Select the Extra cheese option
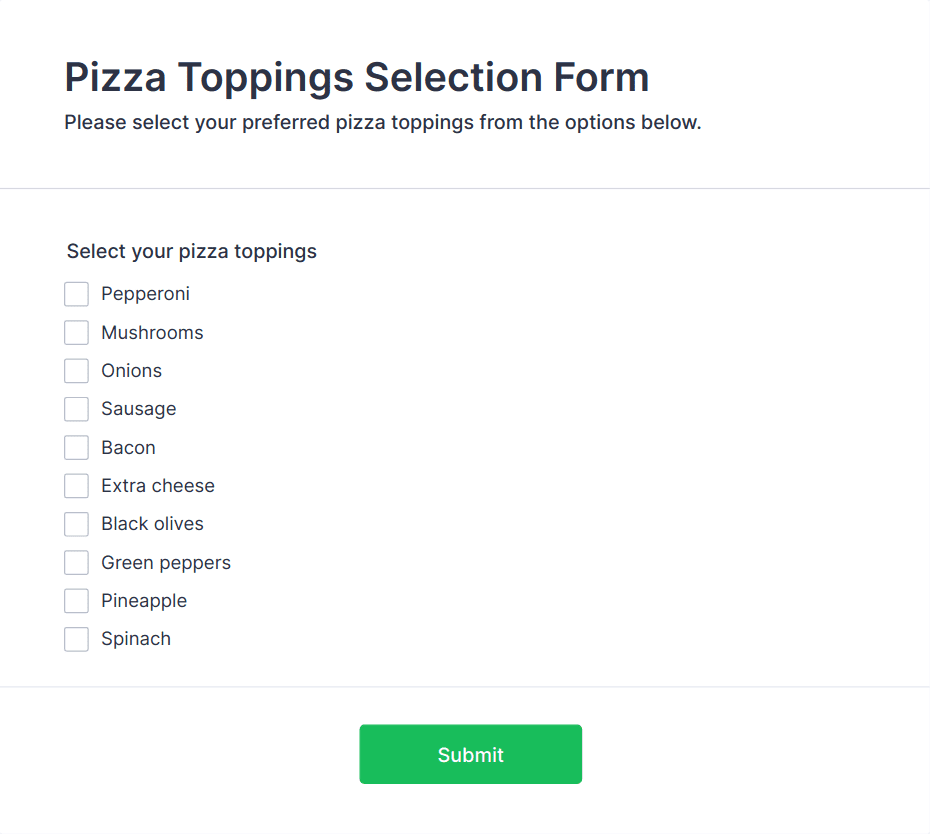 coord(77,485)
